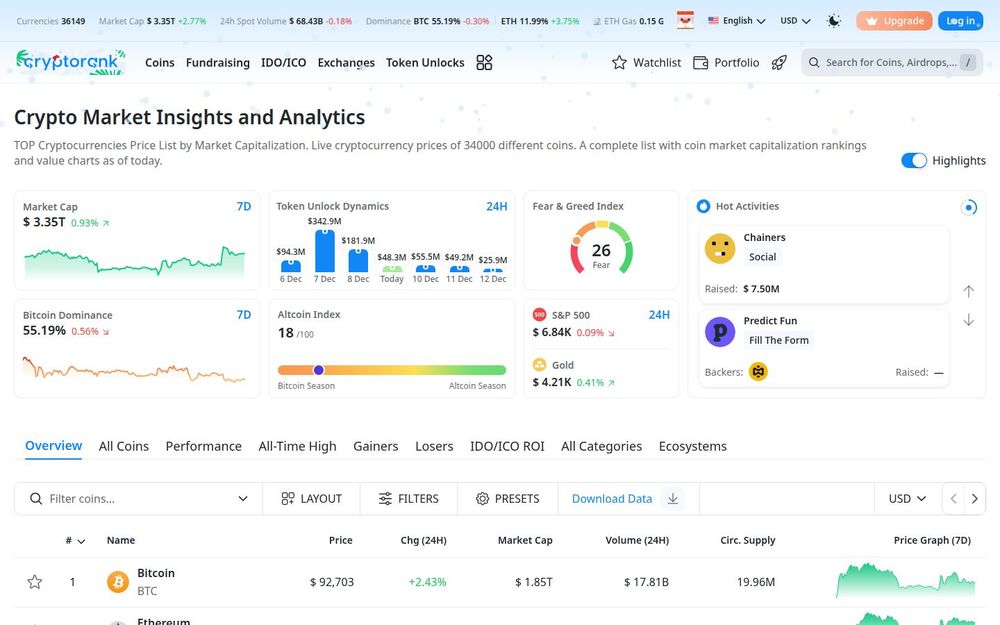Change S&P 500 24H period
The image size is (1000, 625).
(659, 315)
